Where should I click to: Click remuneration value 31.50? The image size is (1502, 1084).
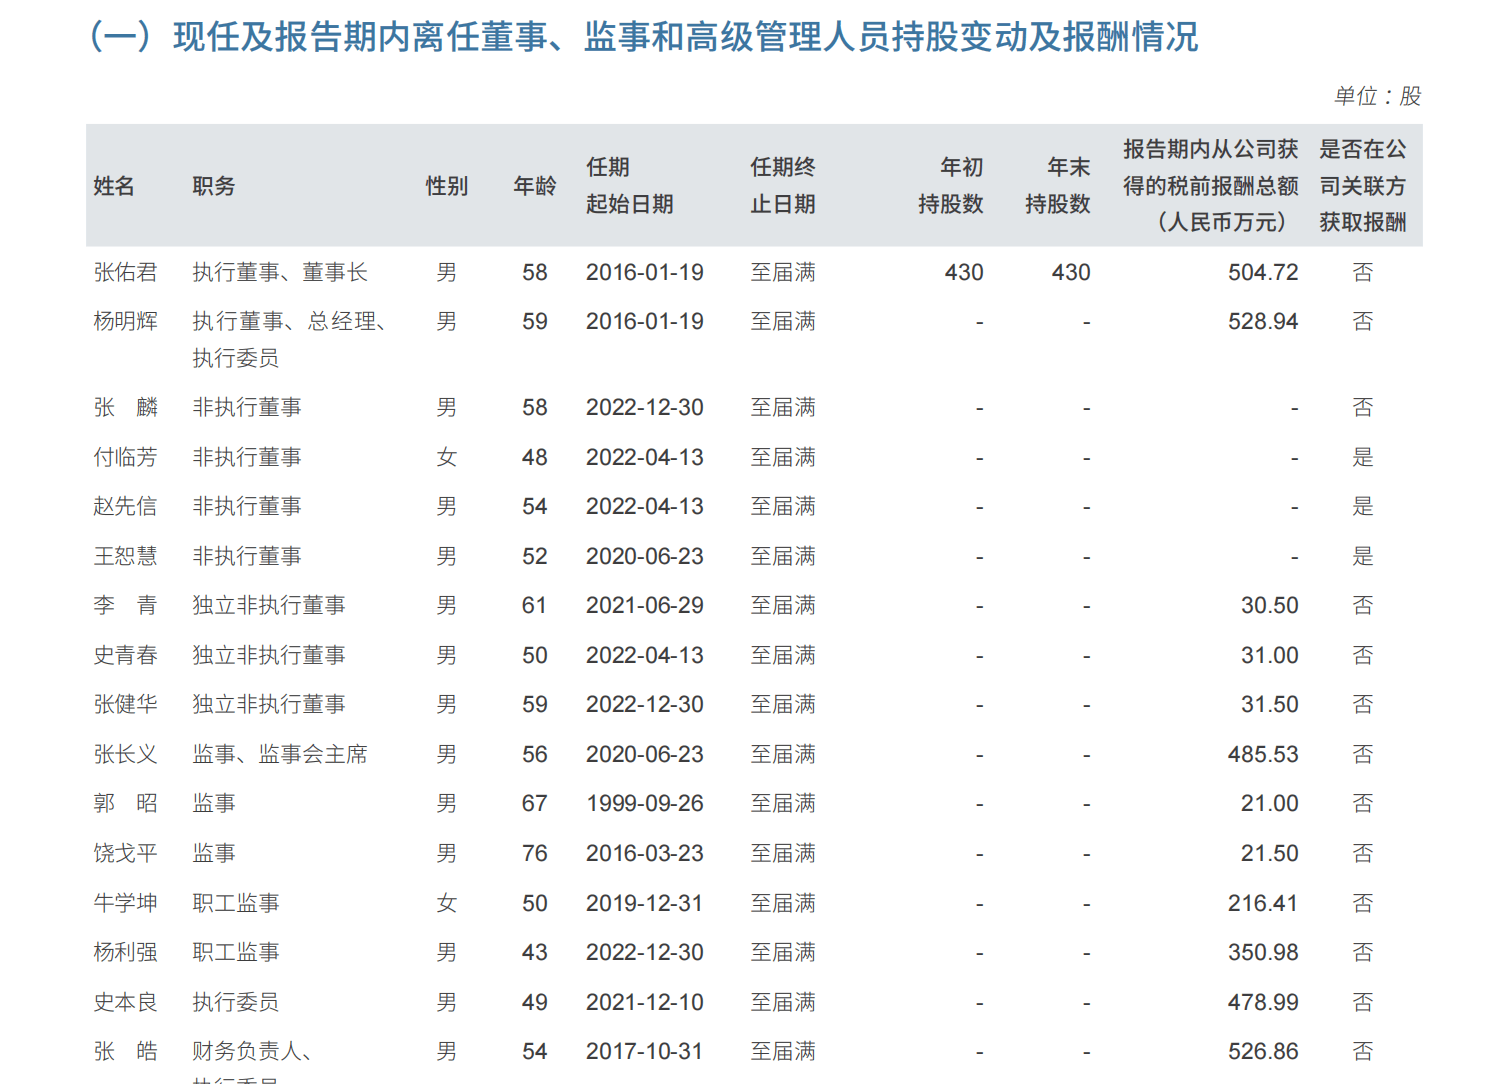pos(1270,704)
